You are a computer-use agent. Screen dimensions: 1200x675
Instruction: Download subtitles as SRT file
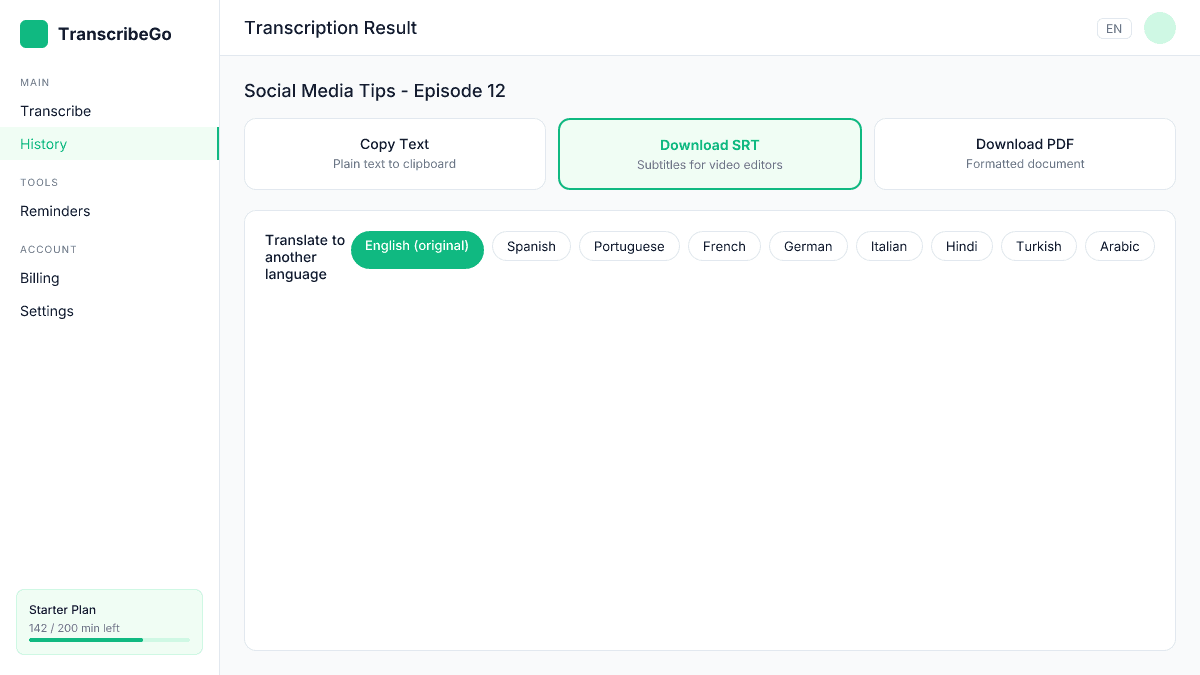(709, 153)
